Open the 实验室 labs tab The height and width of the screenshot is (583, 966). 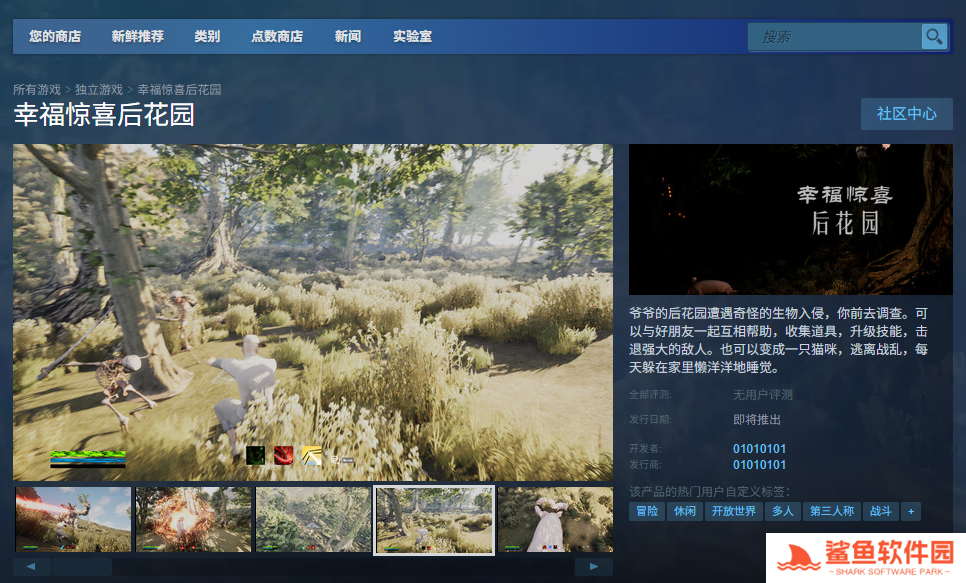[x=412, y=37]
